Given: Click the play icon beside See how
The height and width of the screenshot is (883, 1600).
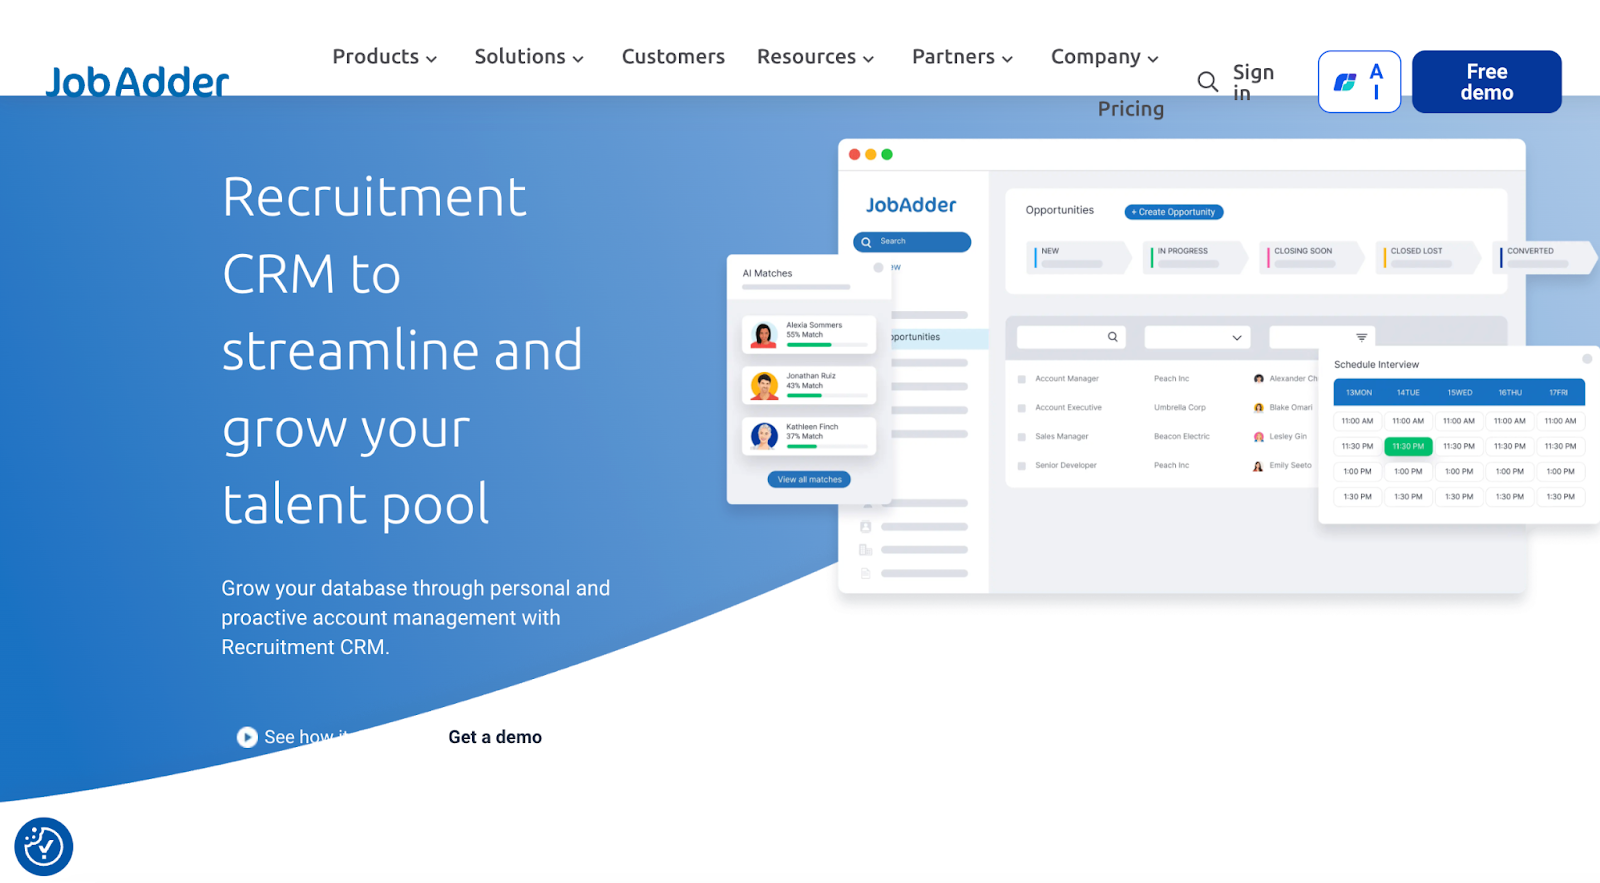Looking at the screenshot, I should click(x=247, y=737).
